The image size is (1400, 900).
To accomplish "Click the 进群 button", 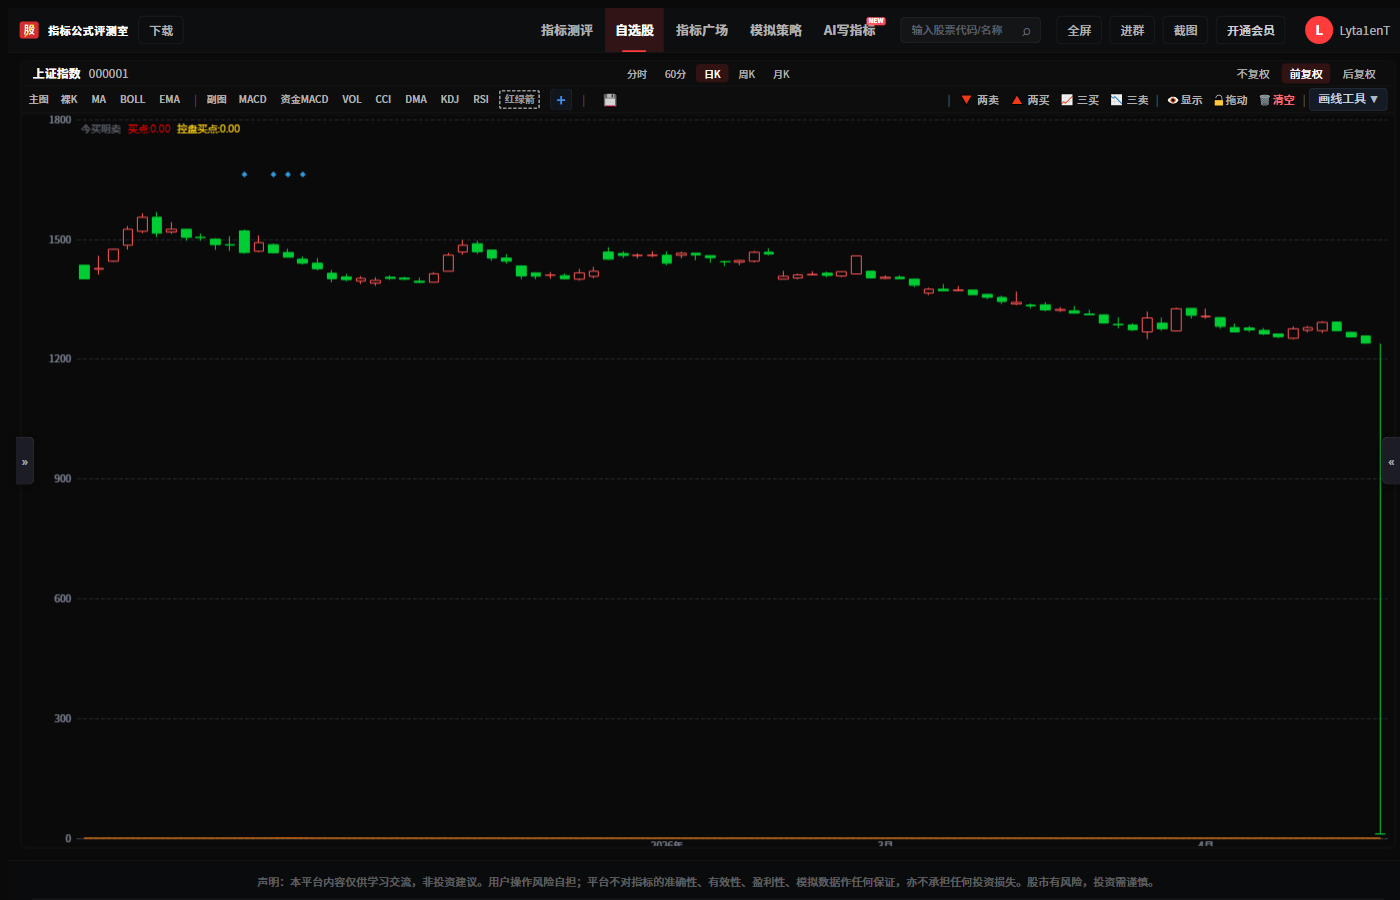I will pyautogui.click(x=1132, y=31).
